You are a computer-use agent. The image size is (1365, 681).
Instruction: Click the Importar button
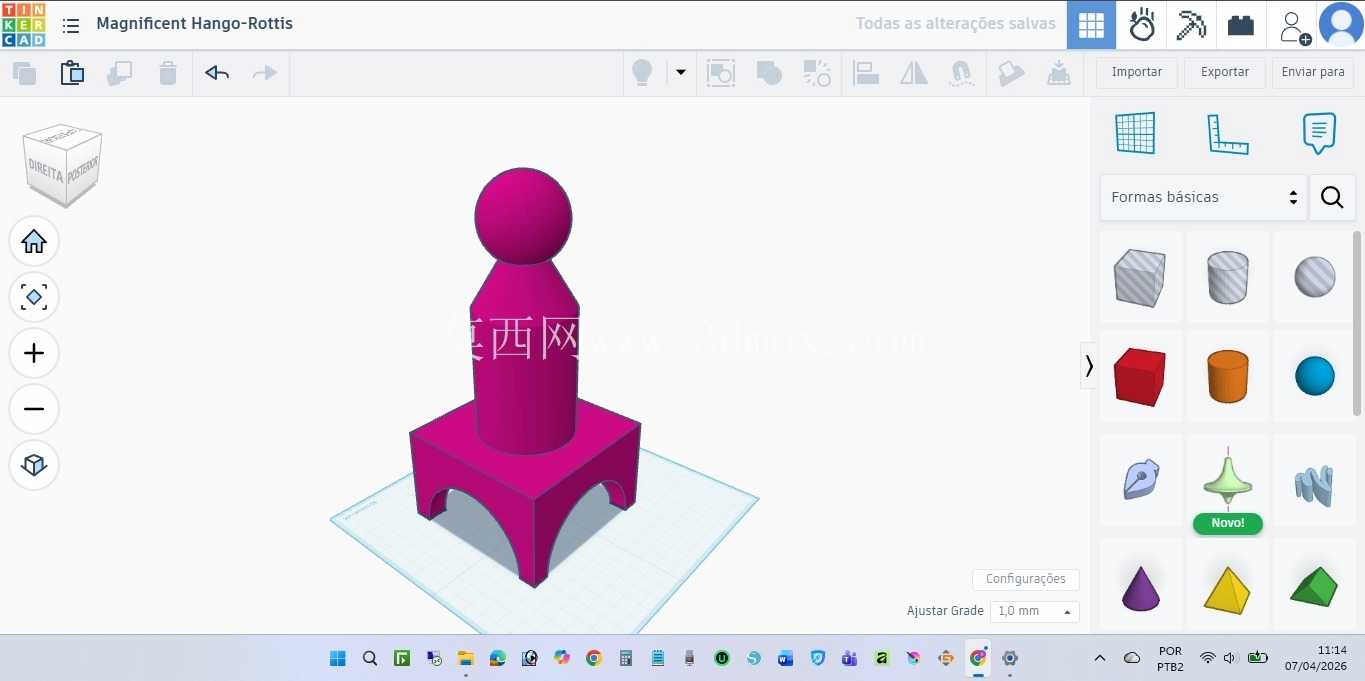(1137, 72)
